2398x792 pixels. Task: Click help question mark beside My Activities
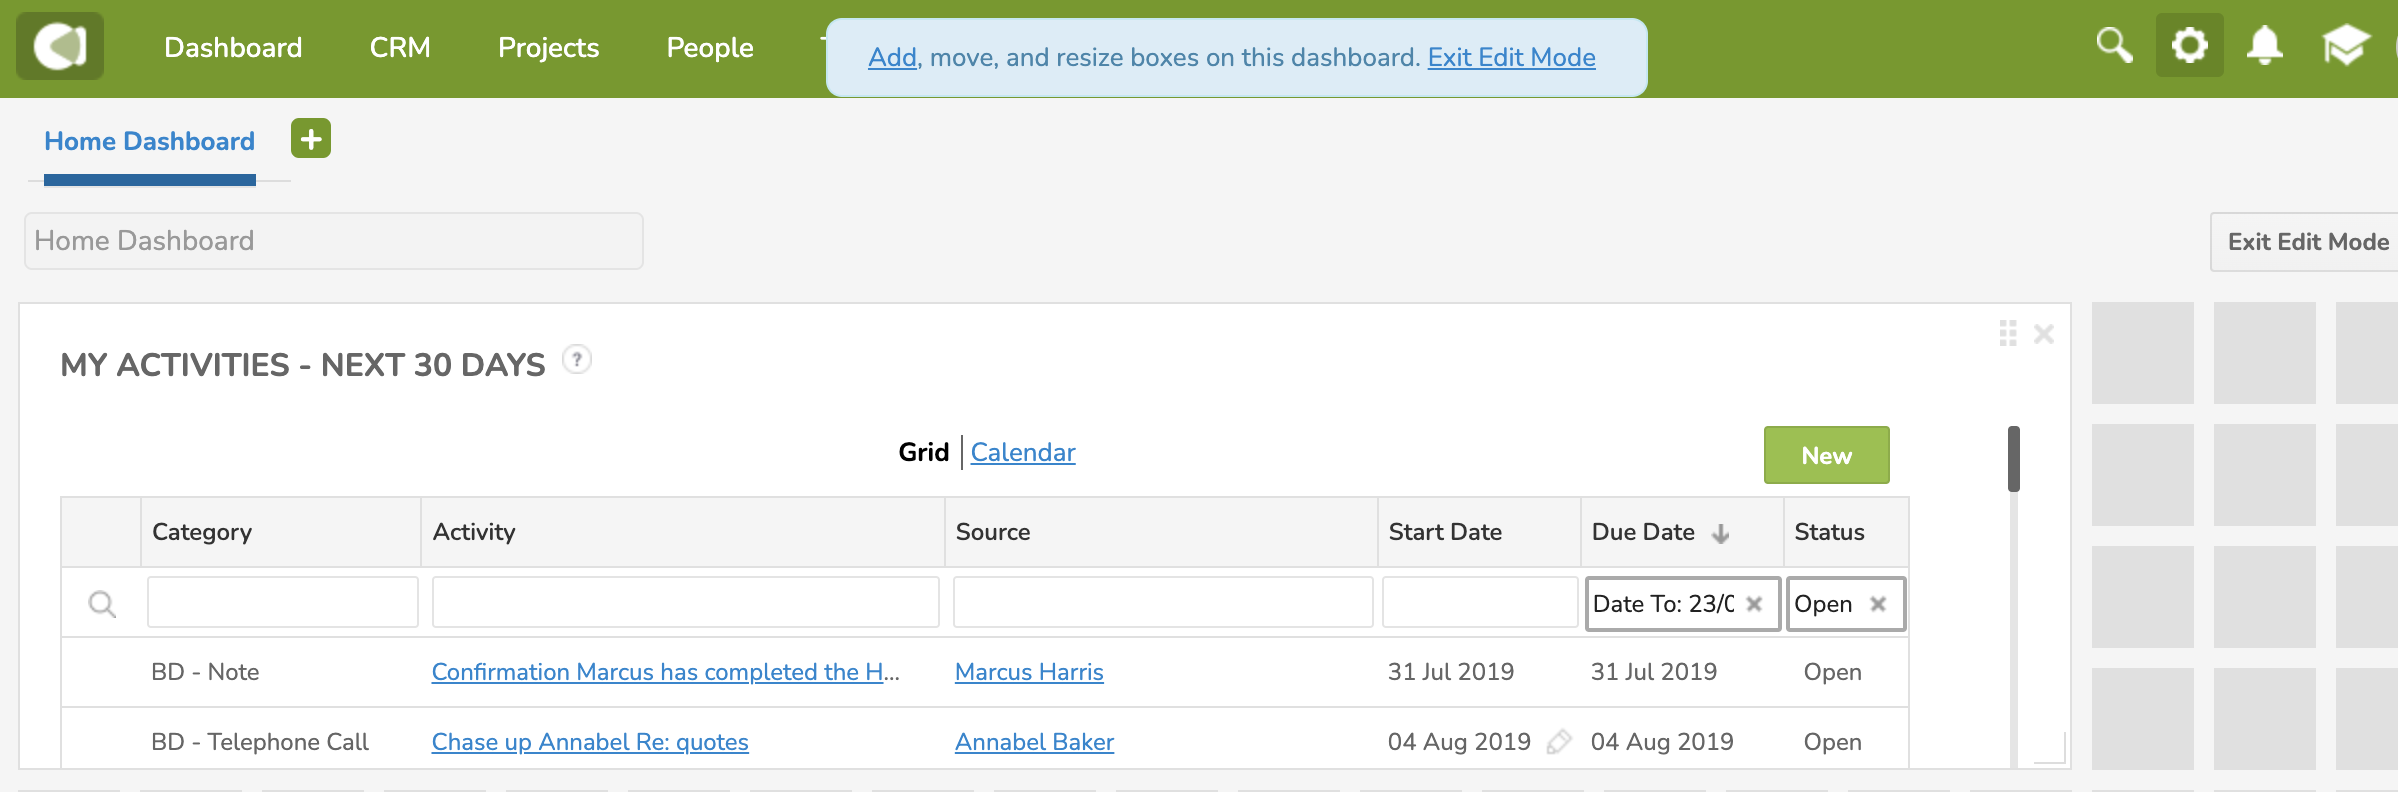coord(577,359)
